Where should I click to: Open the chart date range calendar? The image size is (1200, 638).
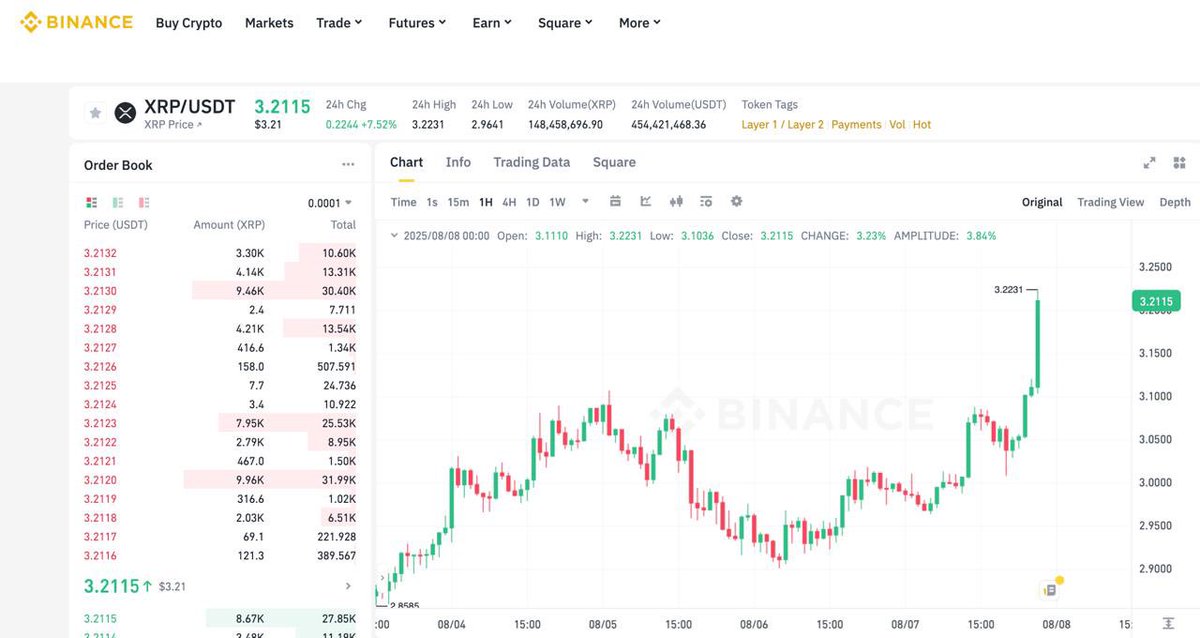[x=615, y=201]
